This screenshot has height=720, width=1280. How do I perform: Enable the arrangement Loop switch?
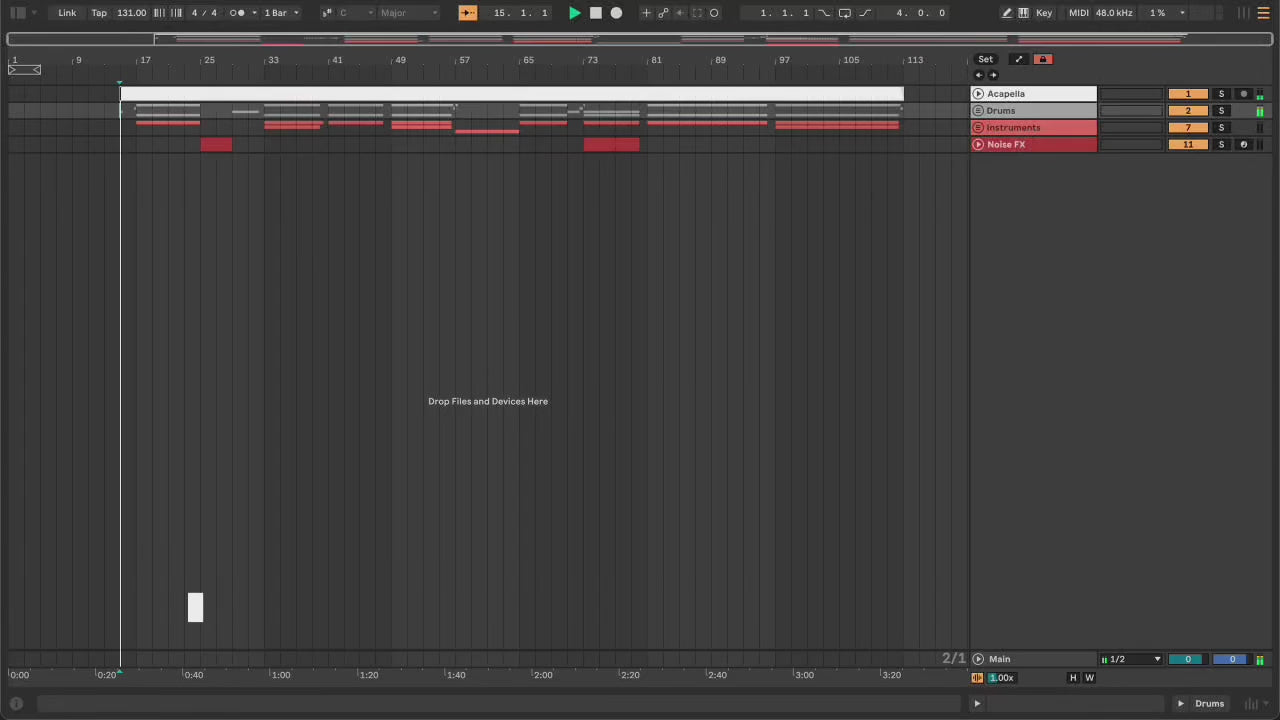coord(844,13)
